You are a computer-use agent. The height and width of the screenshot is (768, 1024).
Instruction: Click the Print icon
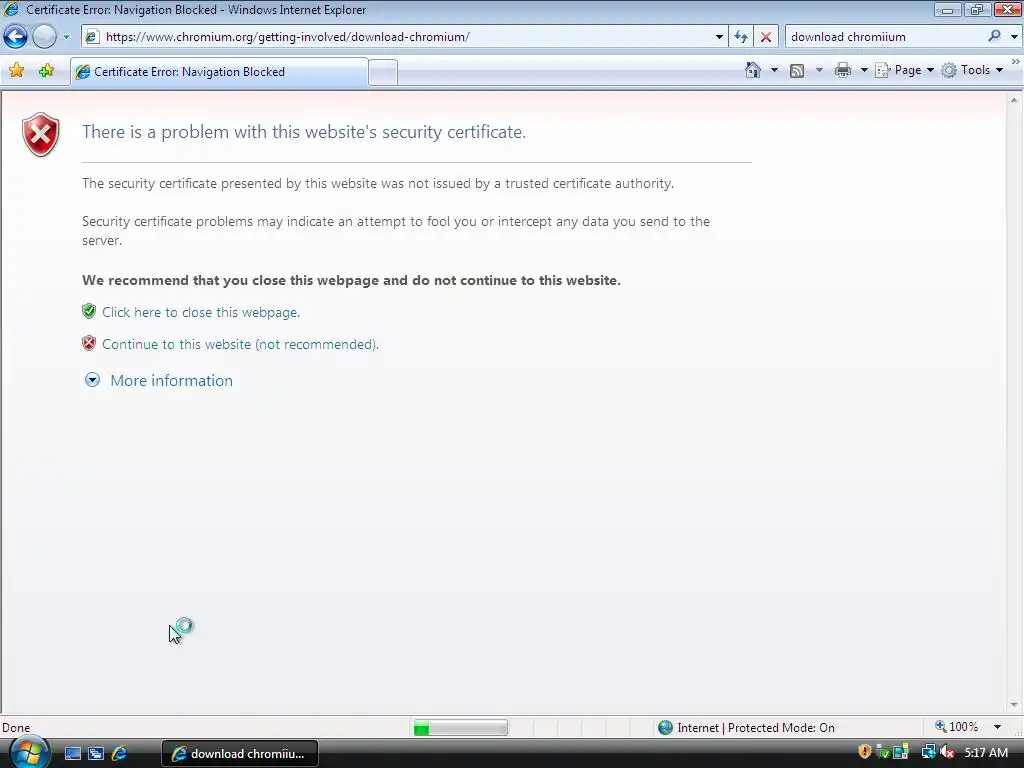tap(843, 70)
